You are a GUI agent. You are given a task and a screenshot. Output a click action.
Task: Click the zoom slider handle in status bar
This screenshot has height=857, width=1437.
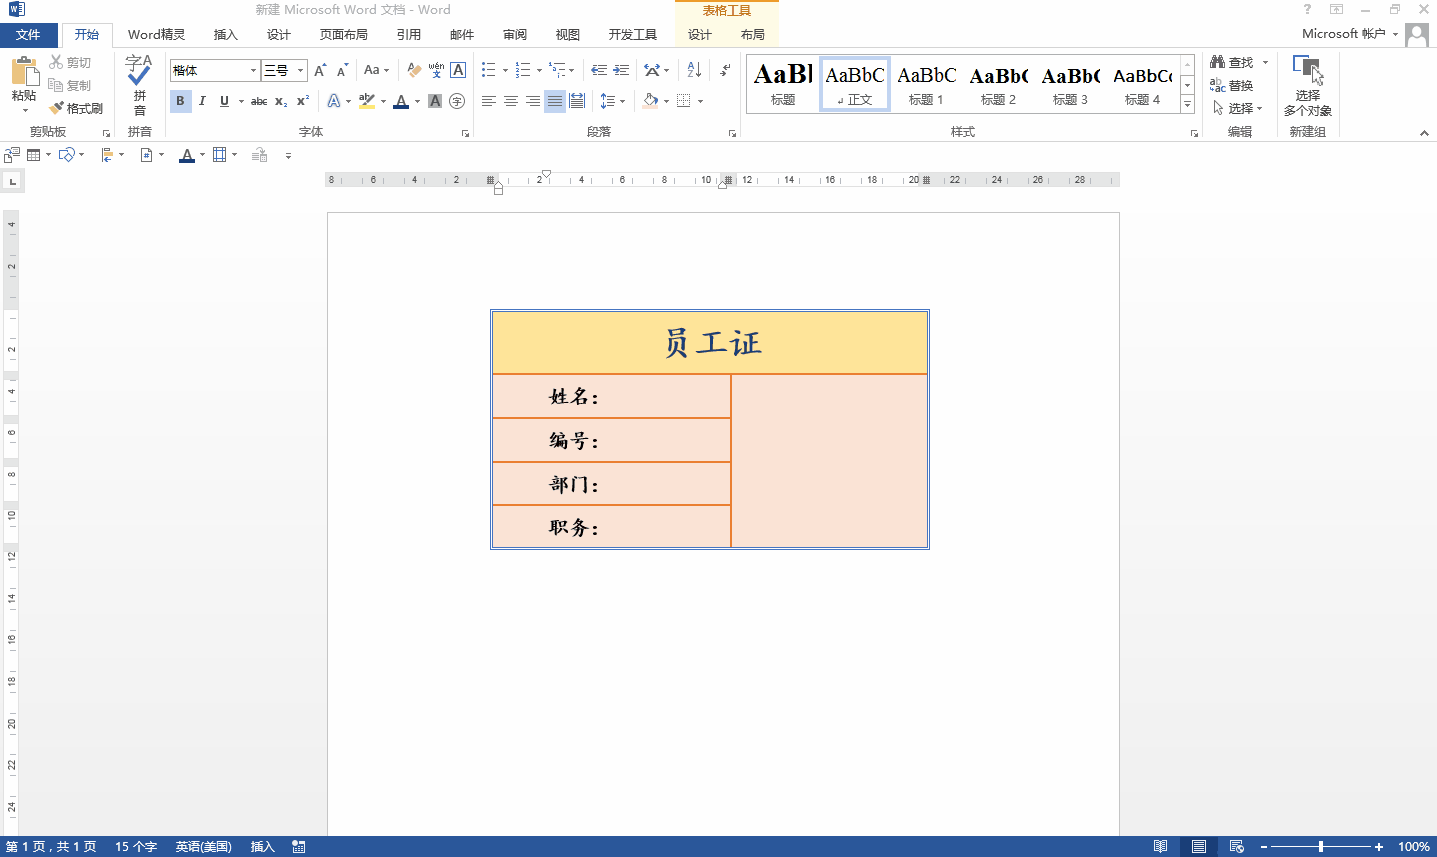[x=1321, y=847]
